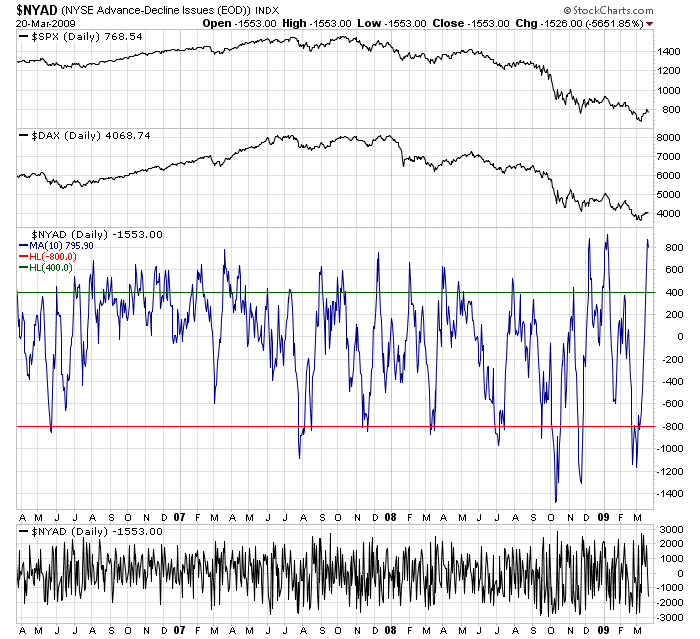Click the 09 year label on bottom axis
This screenshot has height=639, width=700.
pos(603,630)
